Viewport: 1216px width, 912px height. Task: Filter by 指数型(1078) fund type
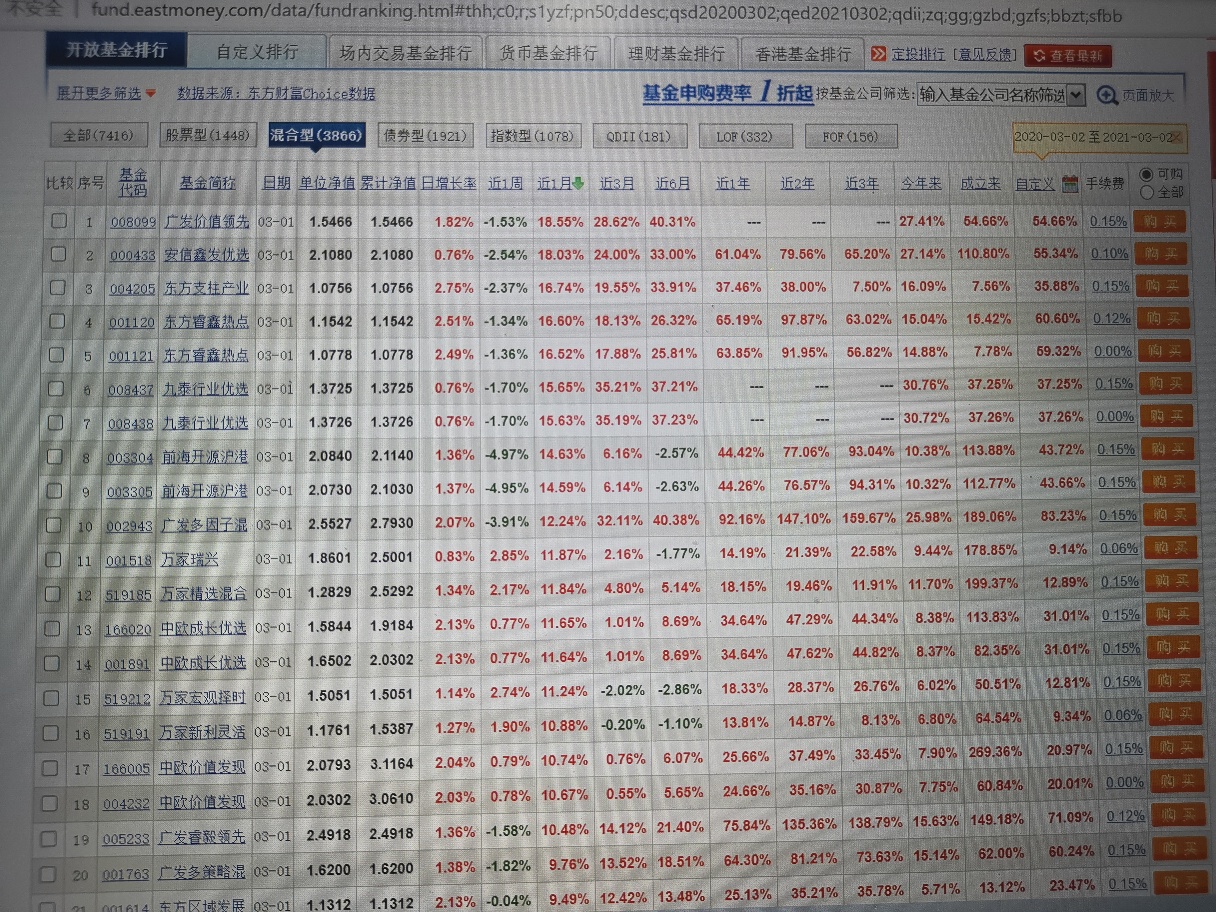click(x=531, y=135)
